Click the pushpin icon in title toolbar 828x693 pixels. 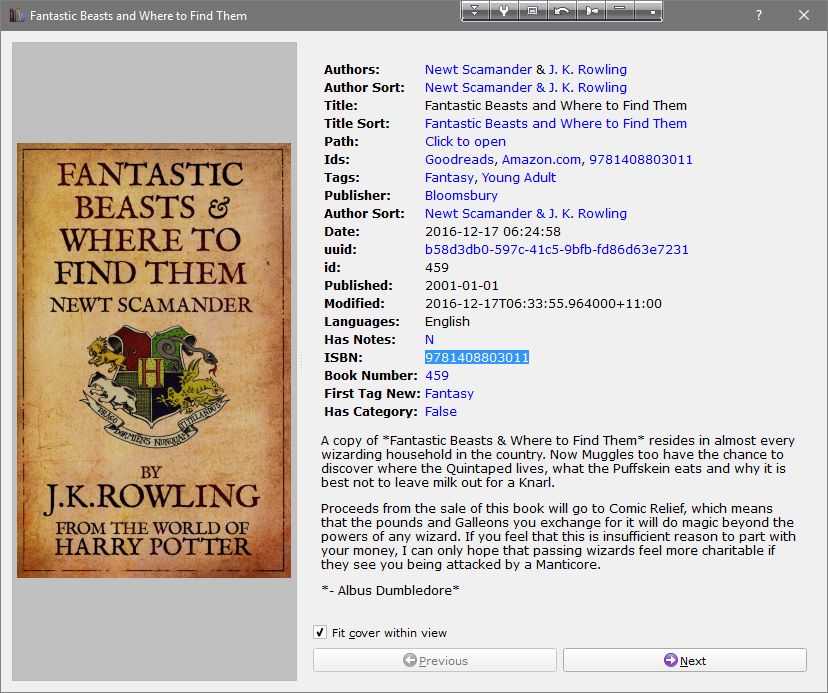tap(591, 11)
